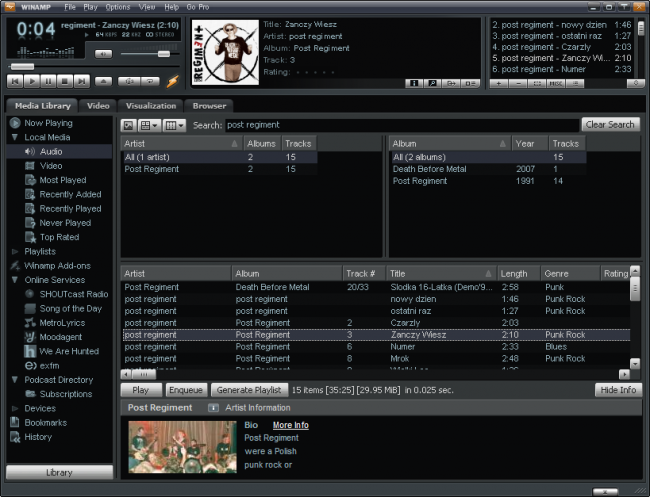
Task: Open Top Rated list
Action: click(59, 237)
